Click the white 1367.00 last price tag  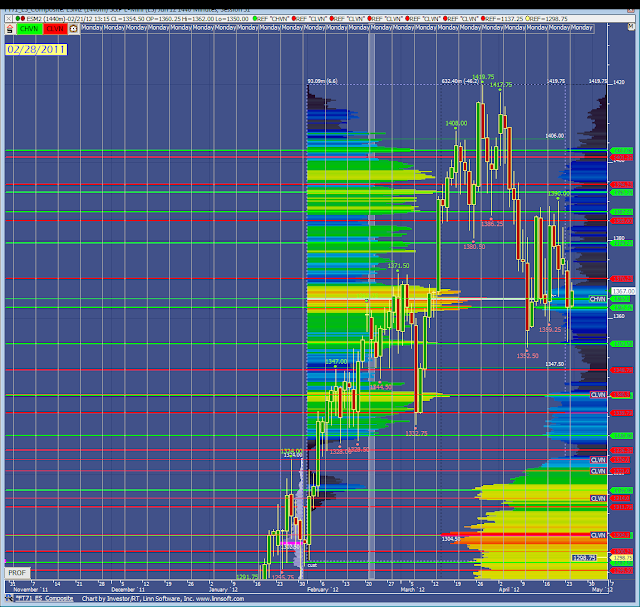click(623, 291)
